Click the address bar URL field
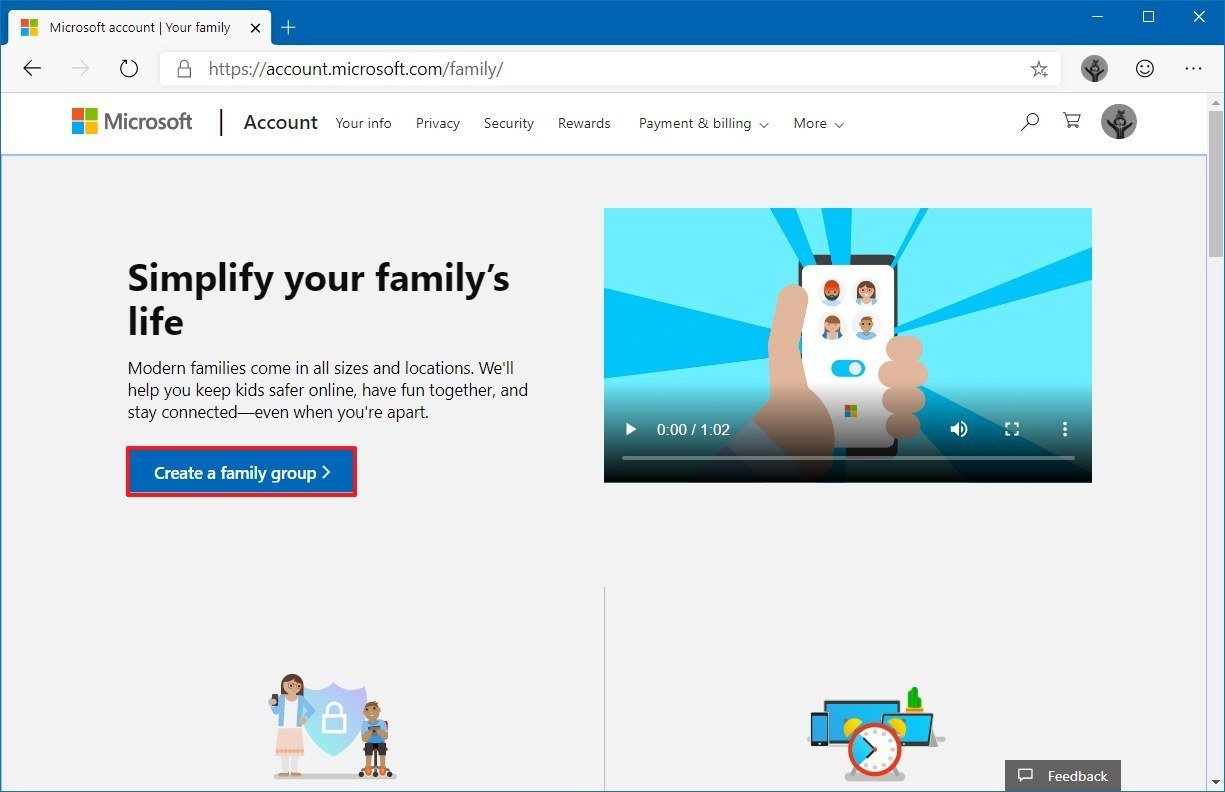This screenshot has width=1225, height=792. click(x=600, y=69)
